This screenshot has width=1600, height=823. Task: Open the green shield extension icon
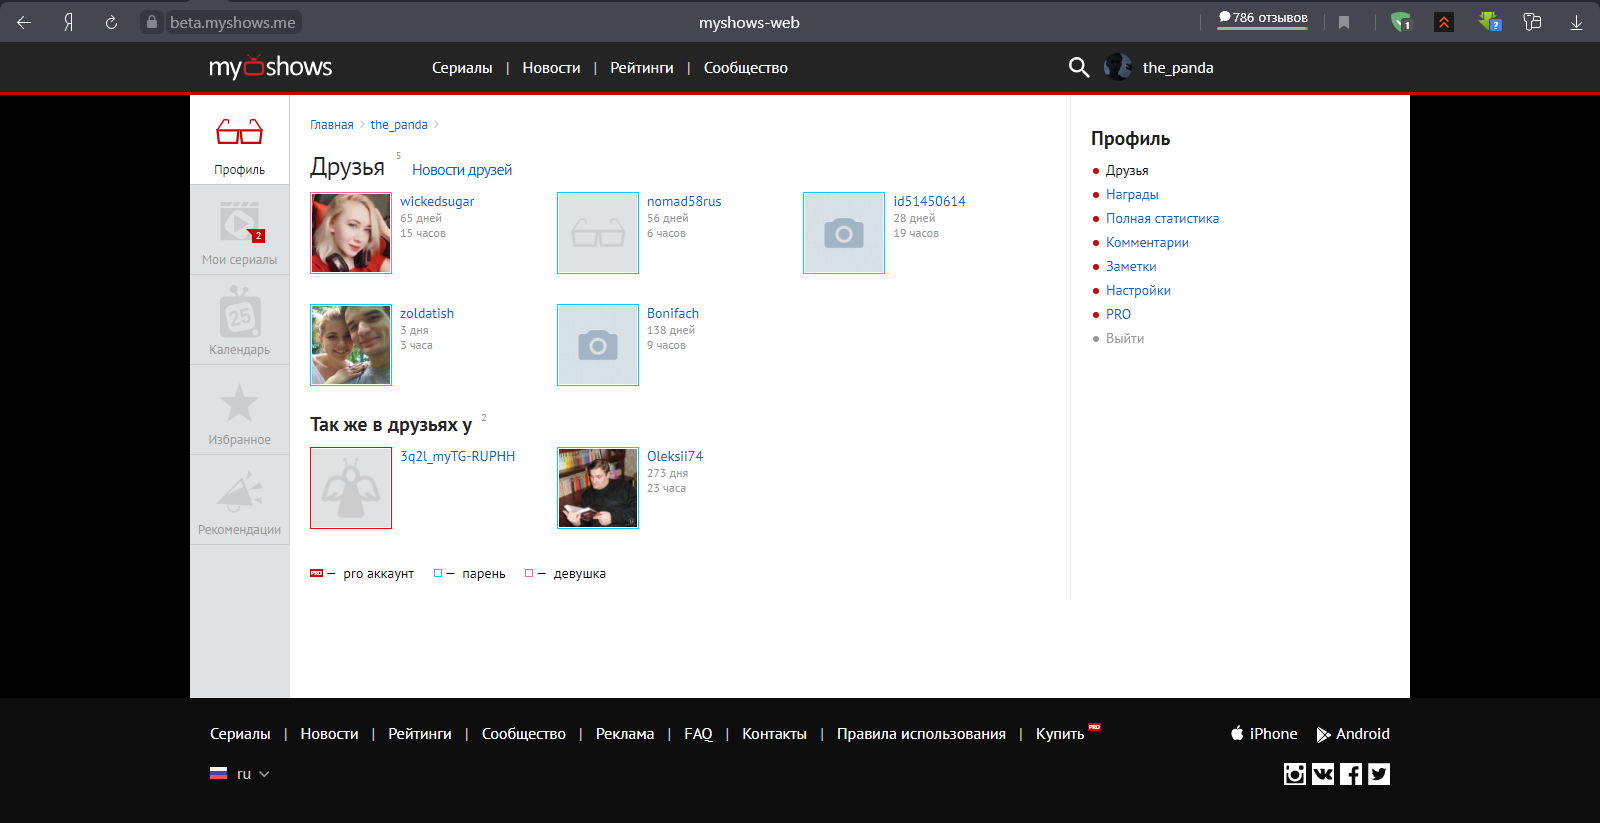tap(1401, 22)
